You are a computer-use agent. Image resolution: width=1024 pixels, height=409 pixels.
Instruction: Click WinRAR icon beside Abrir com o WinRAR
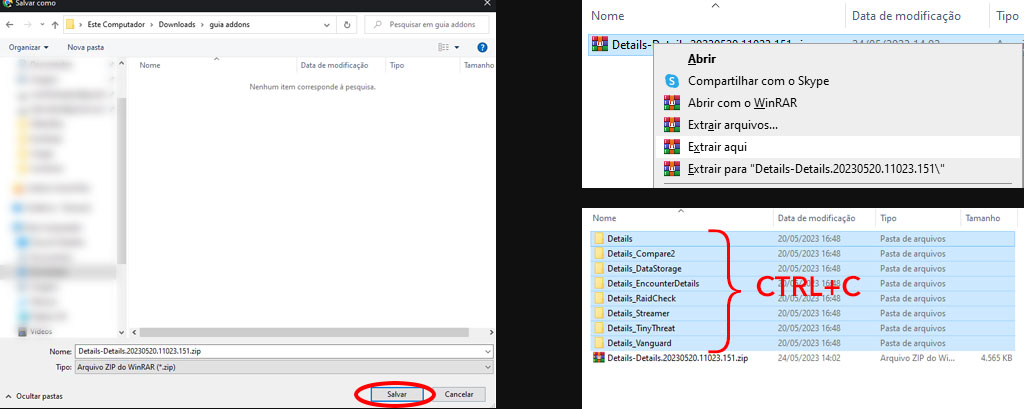(672, 103)
